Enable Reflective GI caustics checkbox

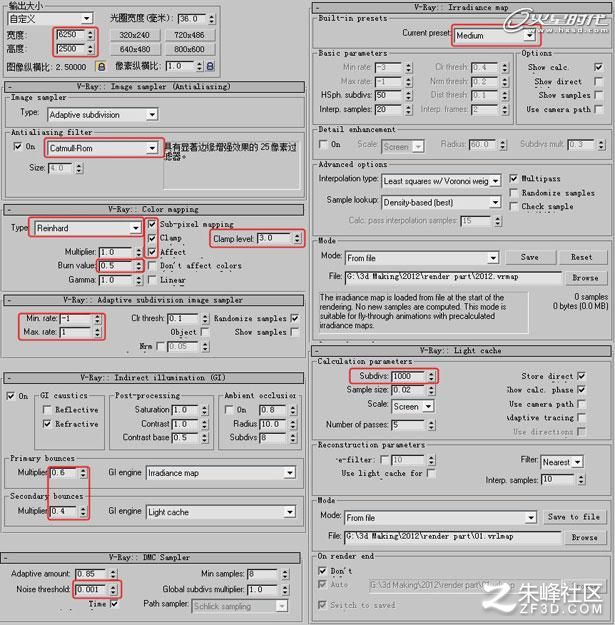[47, 409]
